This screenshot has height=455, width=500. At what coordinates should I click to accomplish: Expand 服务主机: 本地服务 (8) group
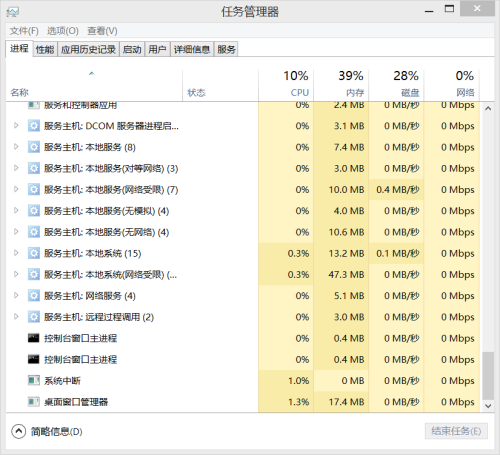(x=16, y=147)
